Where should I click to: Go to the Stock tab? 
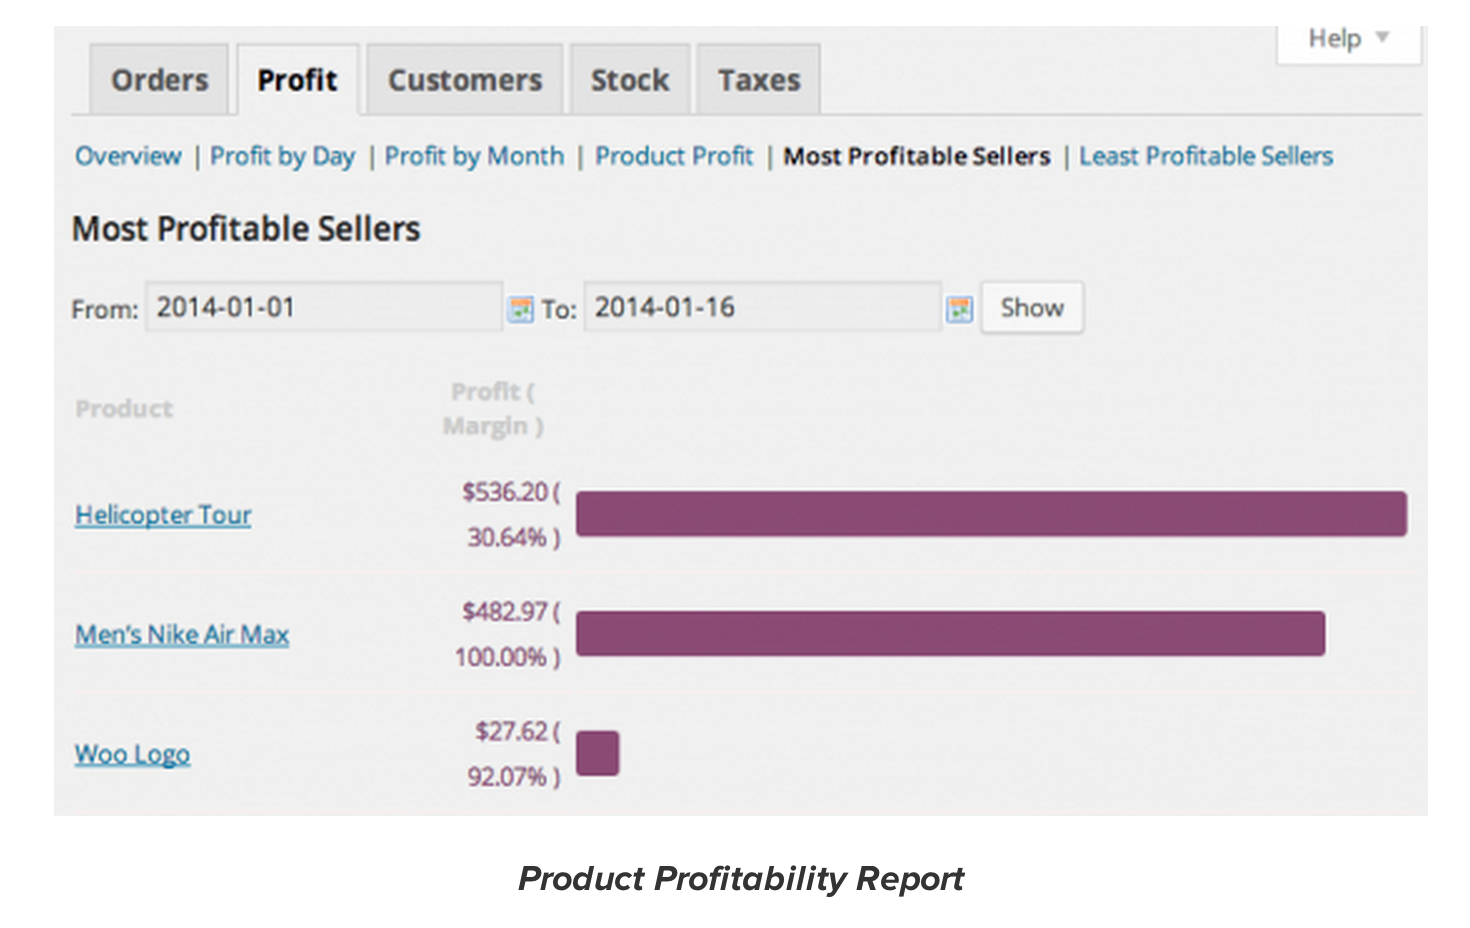pyautogui.click(x=630, y=80)
